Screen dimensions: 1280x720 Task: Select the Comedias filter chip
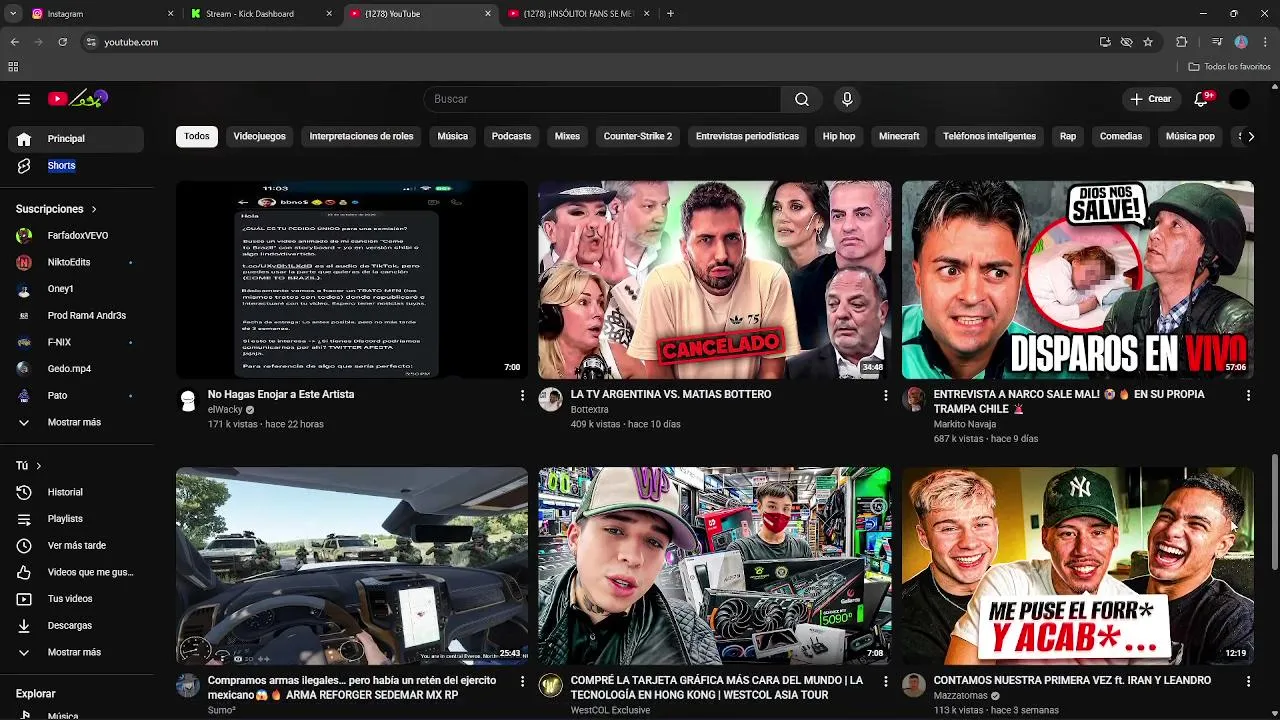(x=1121, y=136)
